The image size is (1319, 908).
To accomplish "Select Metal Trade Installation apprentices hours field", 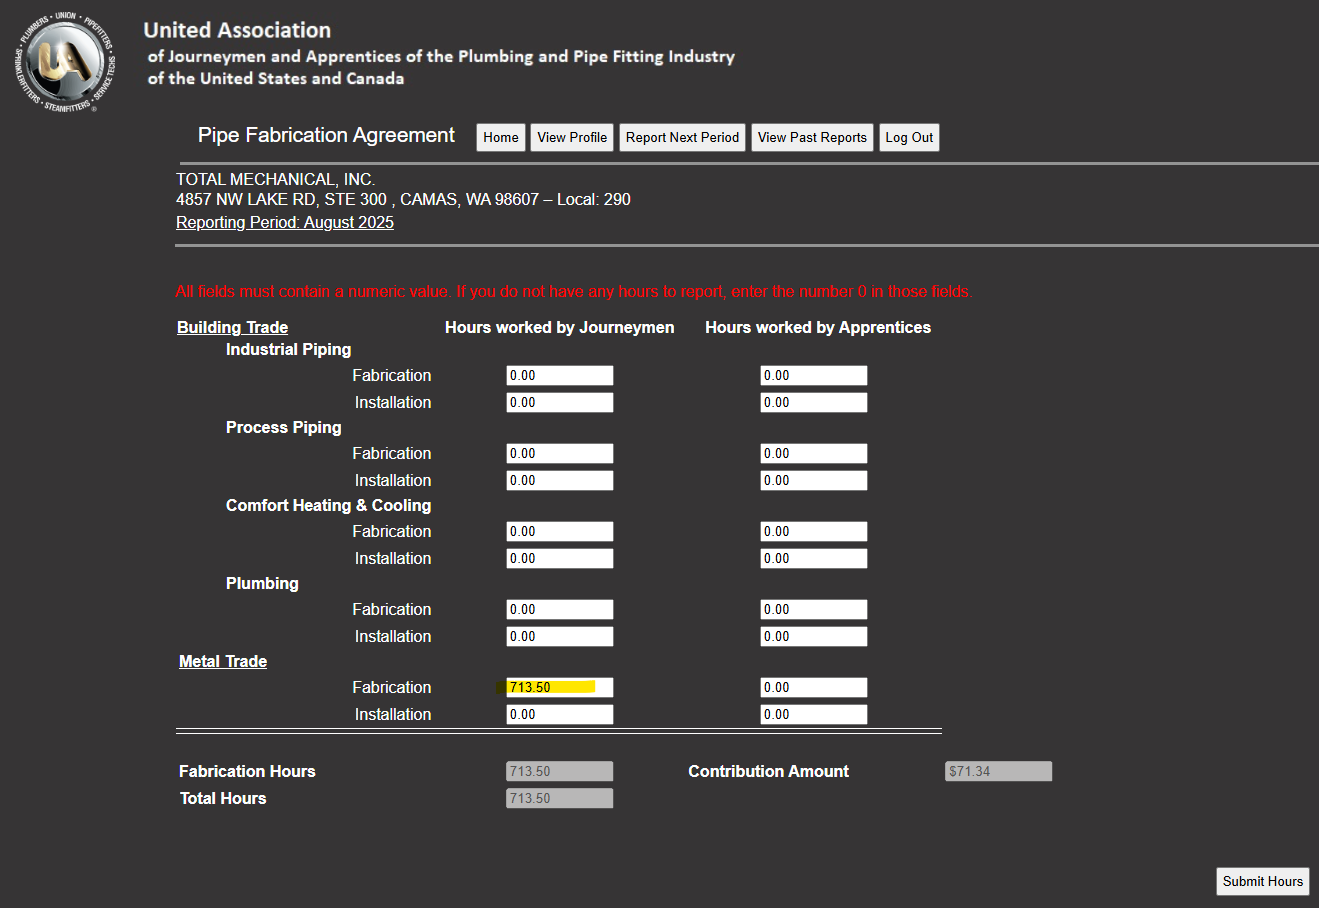I will pos(814,715).
